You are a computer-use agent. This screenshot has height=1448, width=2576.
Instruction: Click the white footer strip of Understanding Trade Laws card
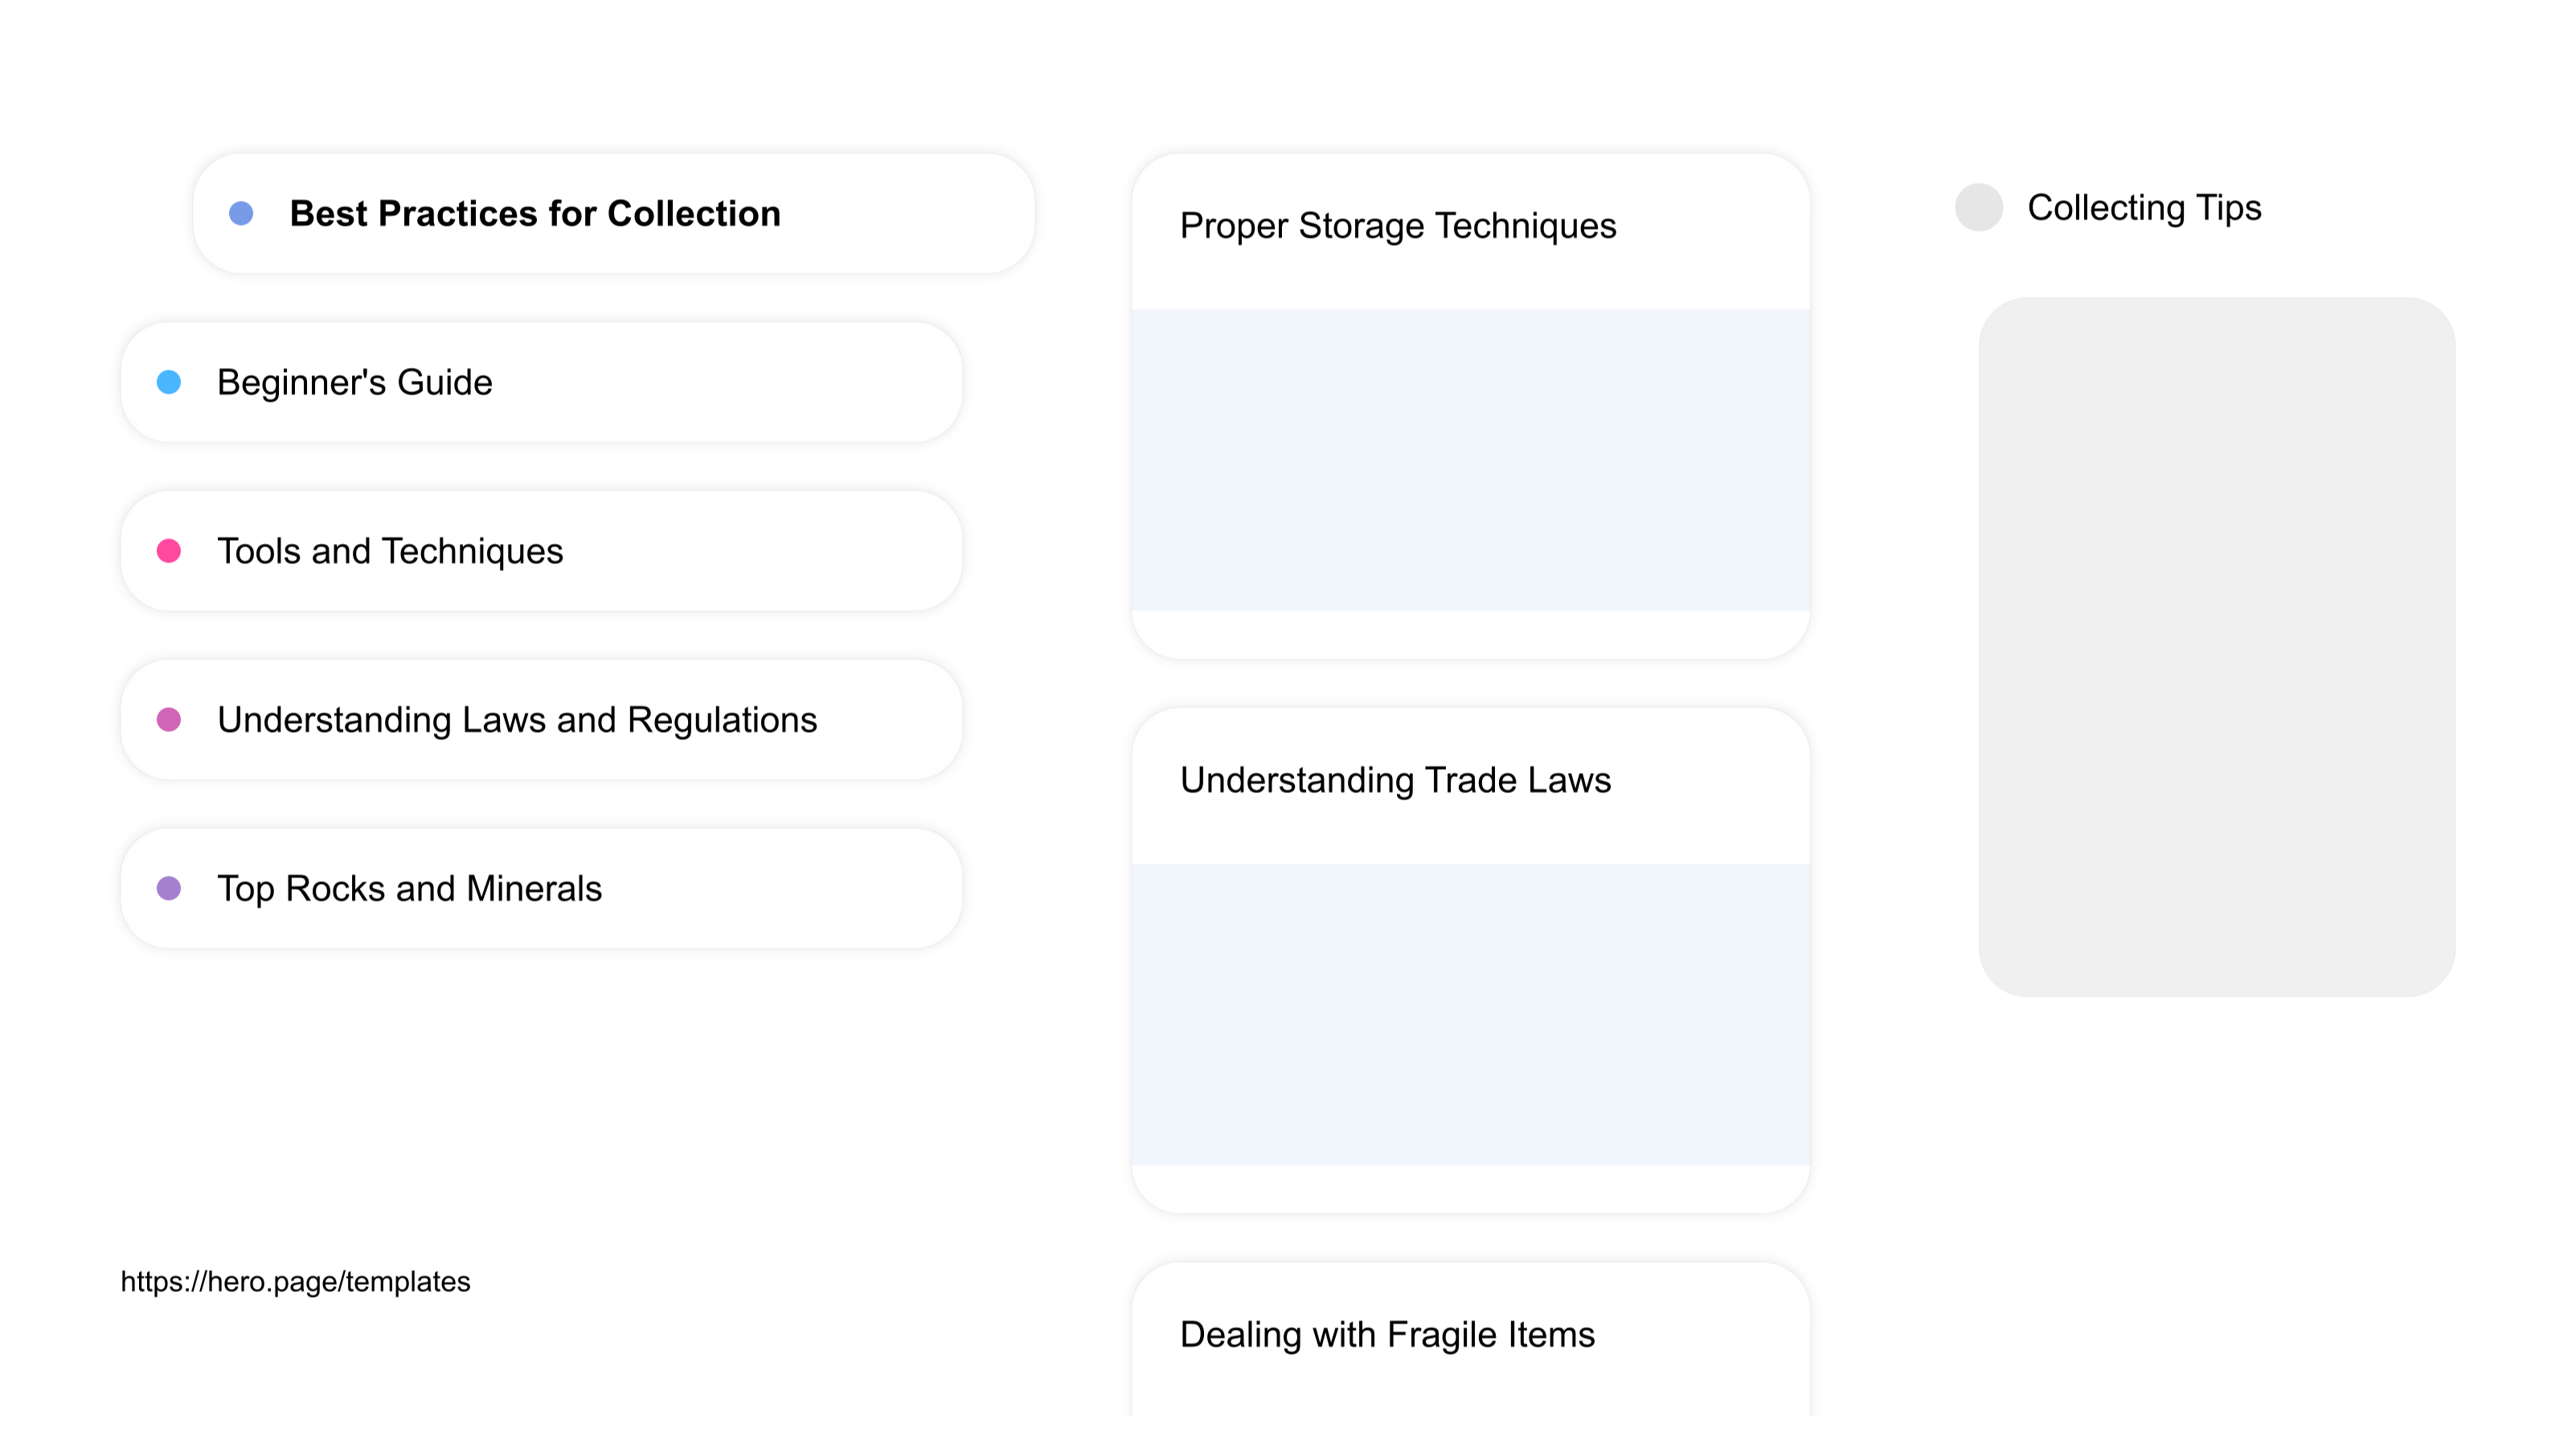[x=1470, y=1189]
